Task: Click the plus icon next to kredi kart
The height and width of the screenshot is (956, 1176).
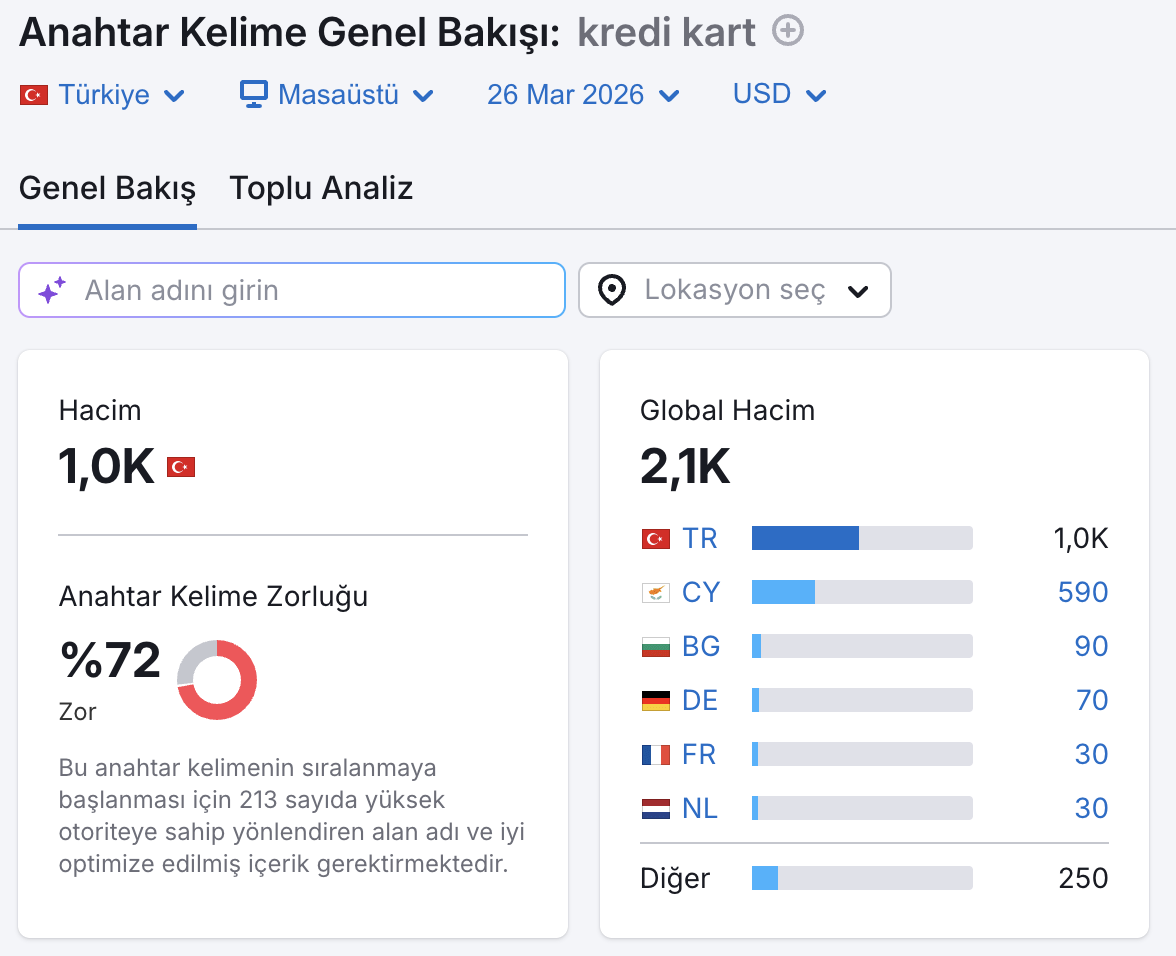Action: 788,31
